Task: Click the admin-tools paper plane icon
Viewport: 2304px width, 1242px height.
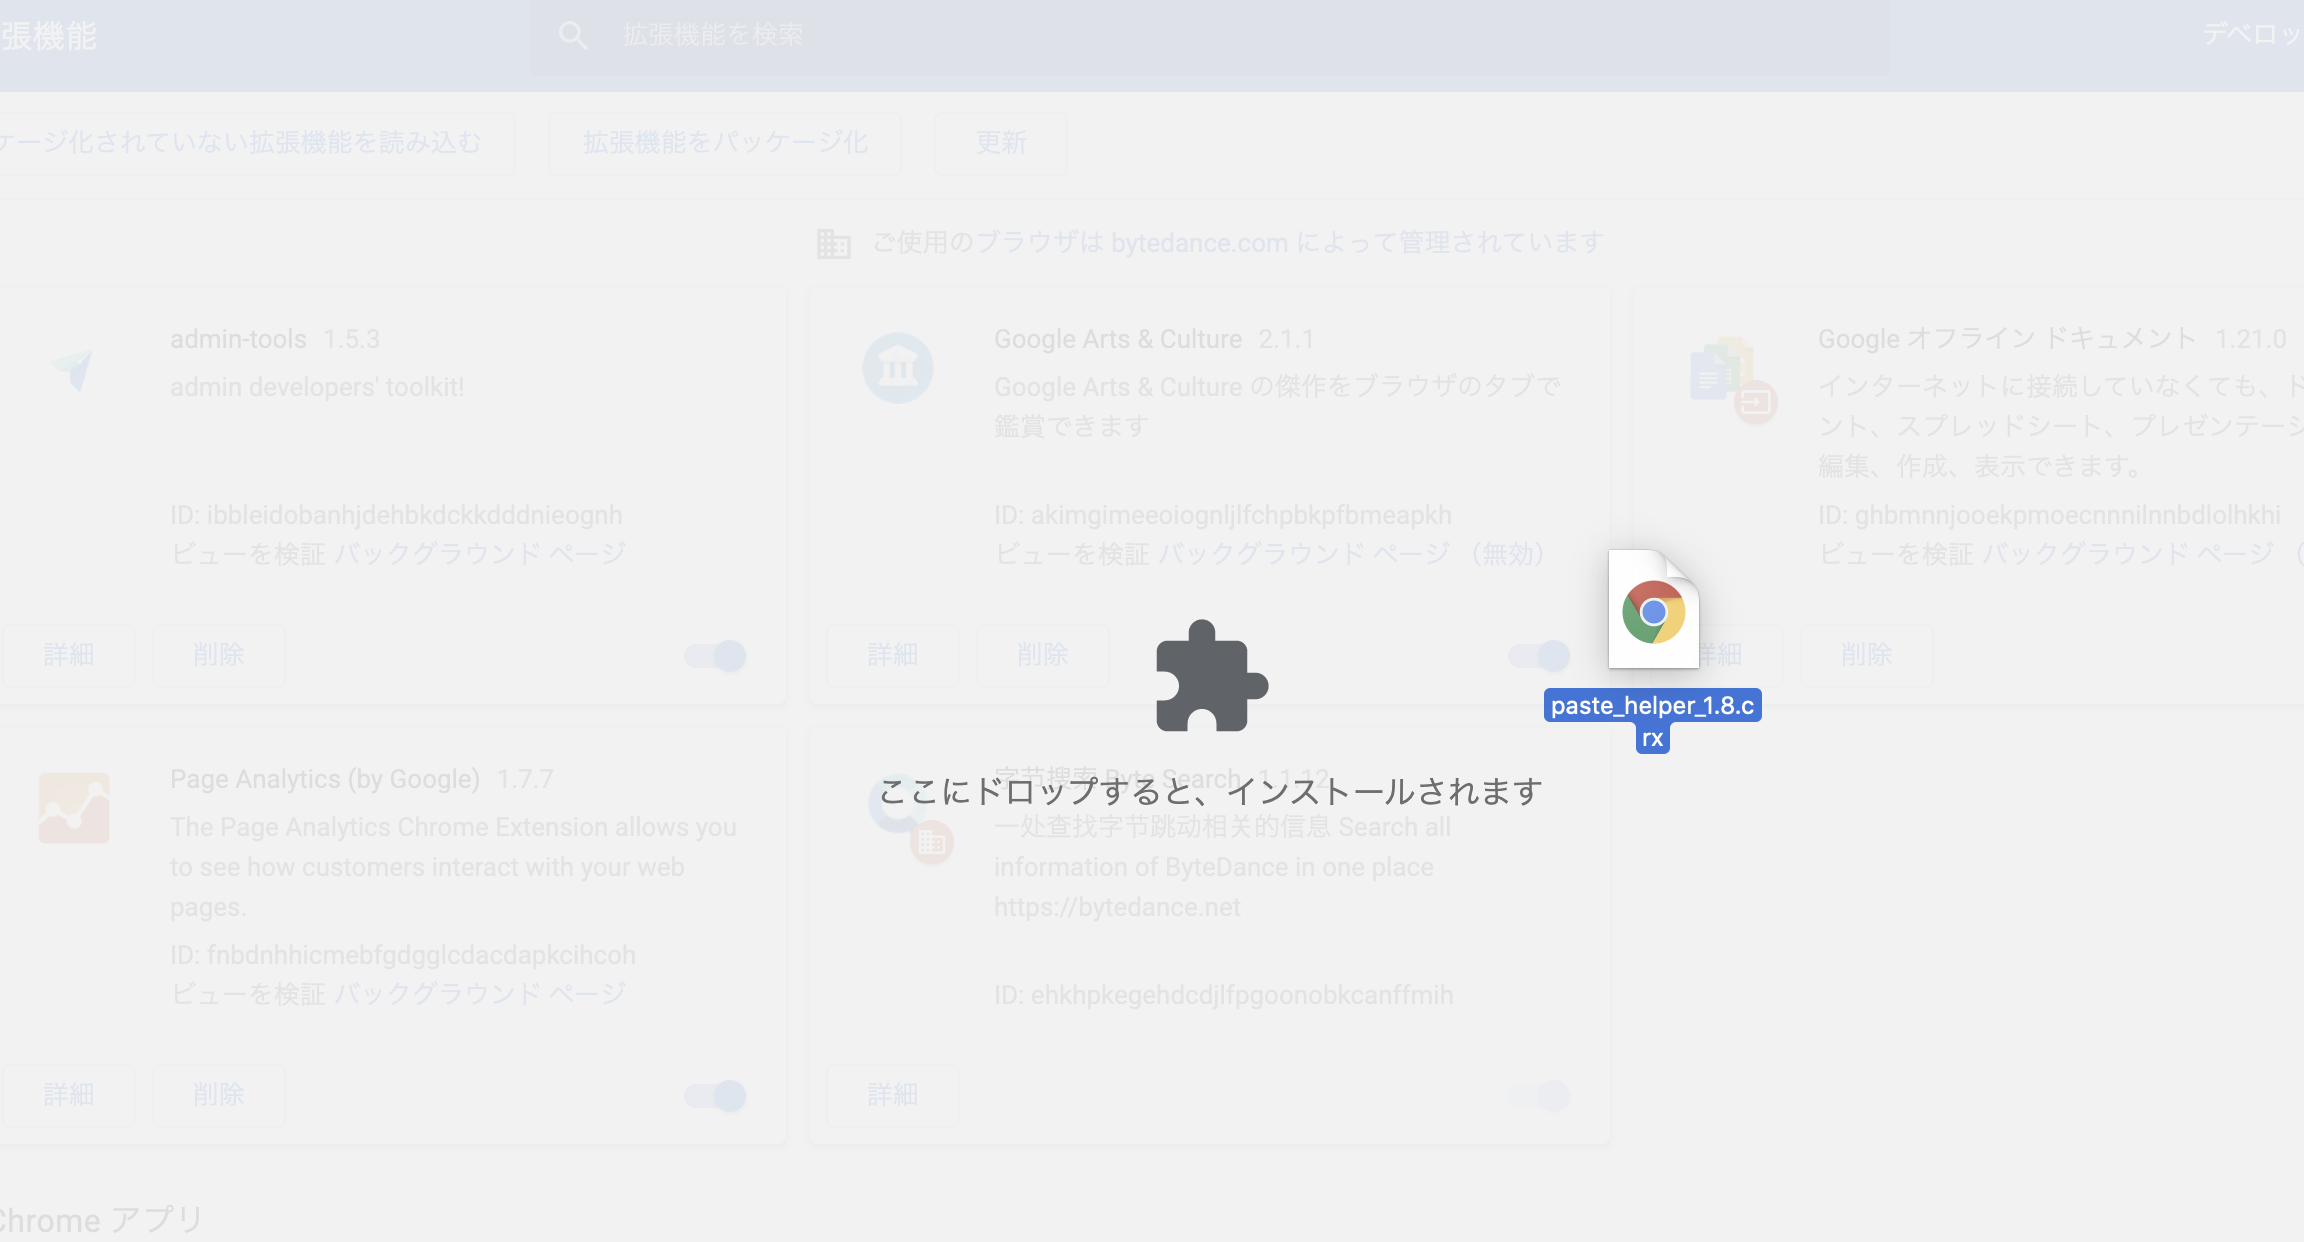Action: click(73, 369)
